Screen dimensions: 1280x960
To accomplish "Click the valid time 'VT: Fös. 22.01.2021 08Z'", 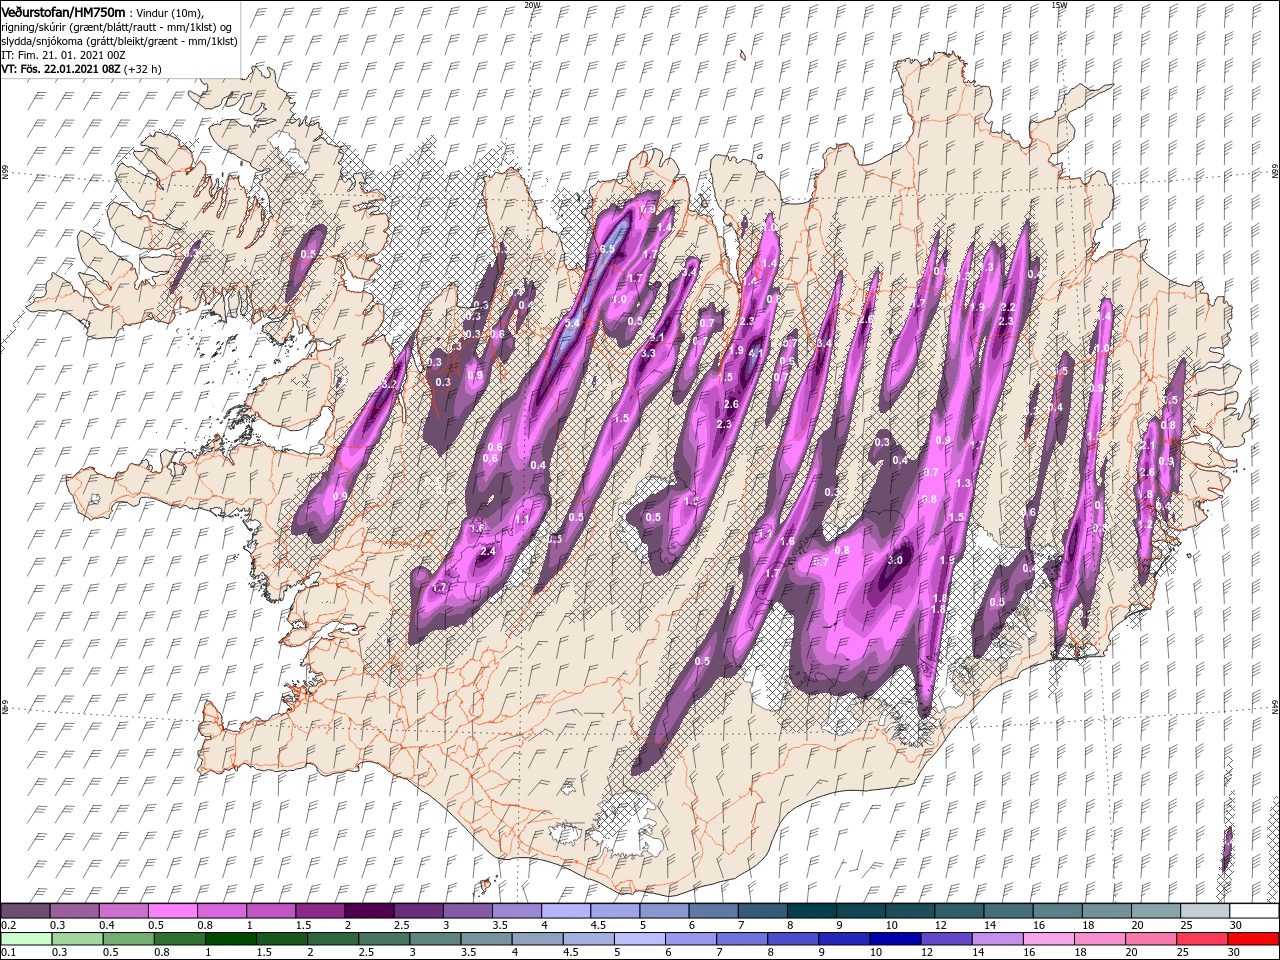I will [61, 69].
